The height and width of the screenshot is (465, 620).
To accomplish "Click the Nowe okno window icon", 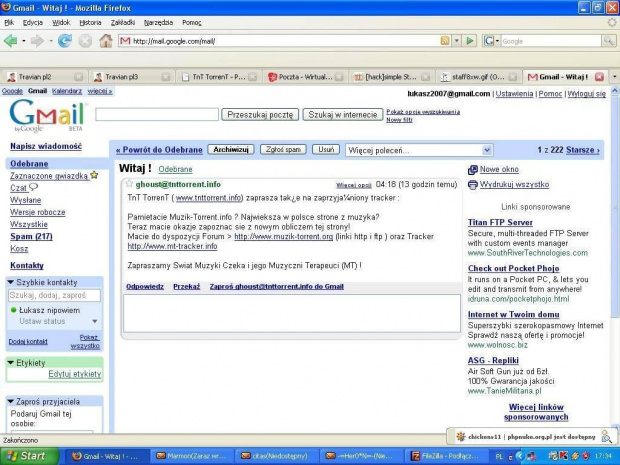I will 473,170.
